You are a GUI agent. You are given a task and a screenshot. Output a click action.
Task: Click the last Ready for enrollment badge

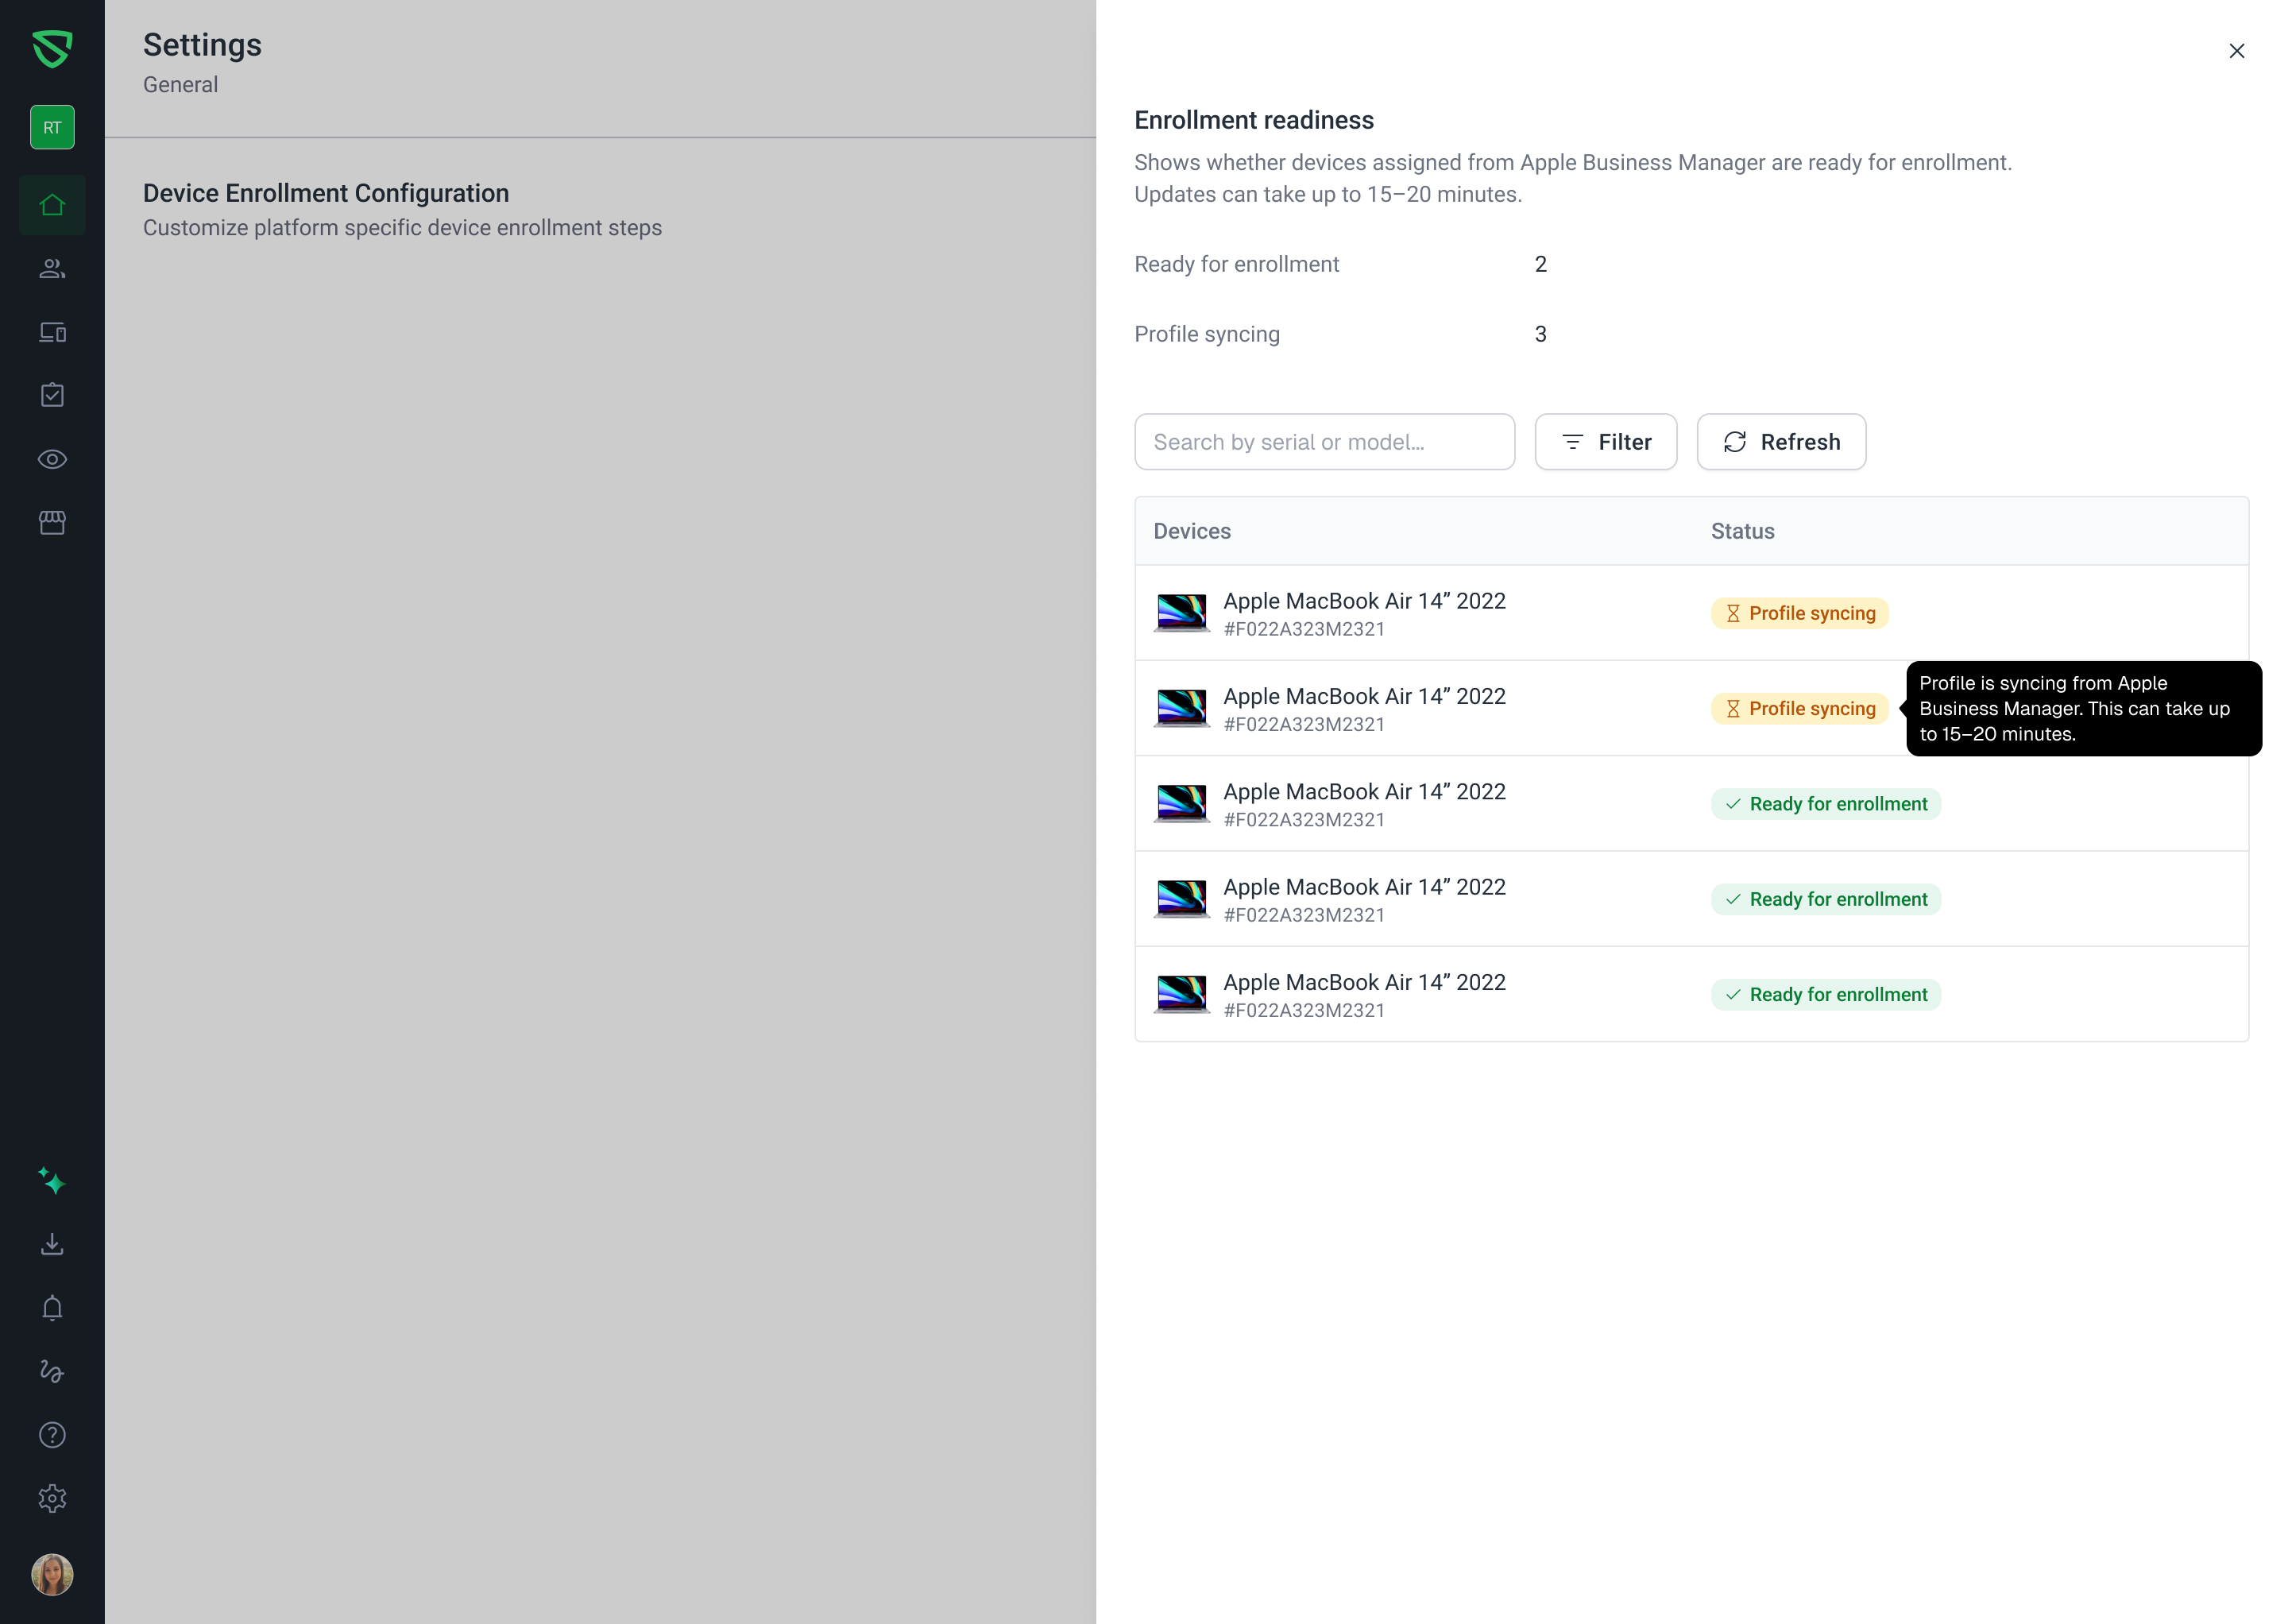pyautogui.click(x=1825, y=994)
